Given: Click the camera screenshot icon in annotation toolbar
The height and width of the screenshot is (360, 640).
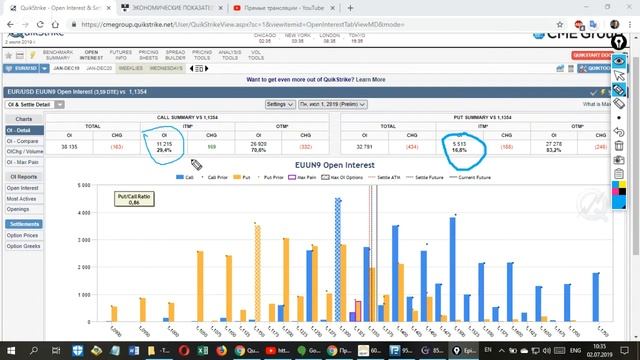Looking at the screenshot, I should (x=619, y=160).
